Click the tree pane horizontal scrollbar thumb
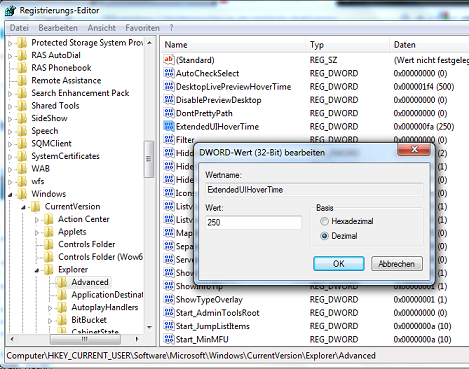This screenshot has height=369, width=469. 85,339
